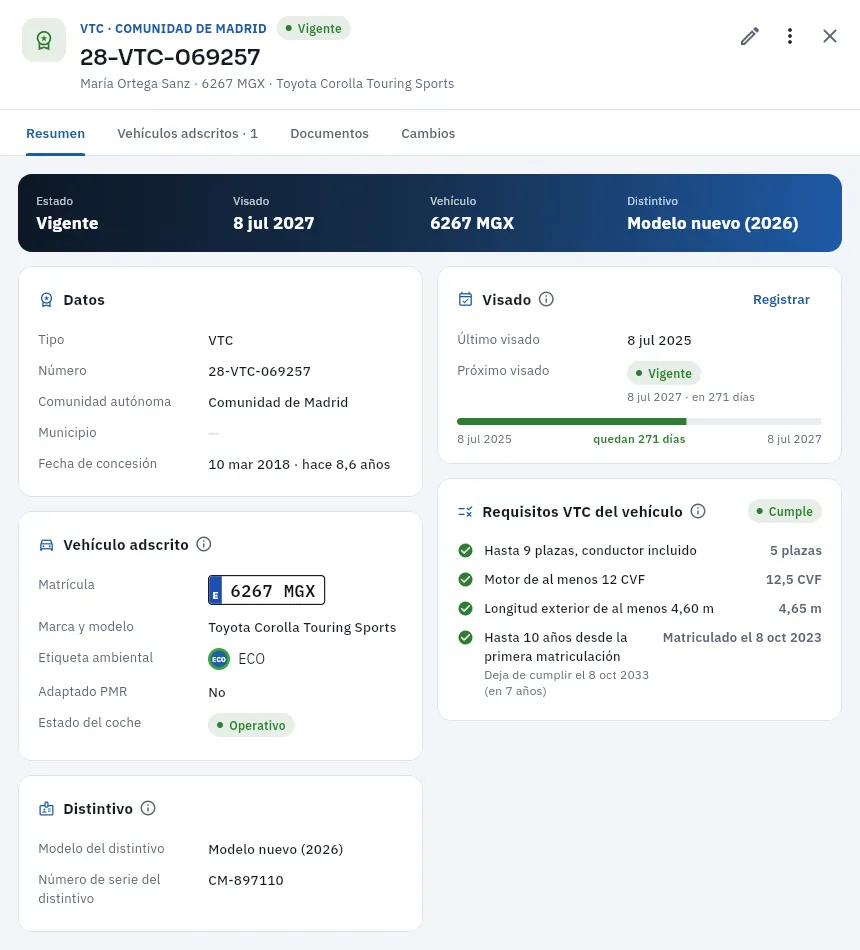Click the ECO environmental label icon
The image size is (860, 950).
pyautogui.click(x=219, y=659)
